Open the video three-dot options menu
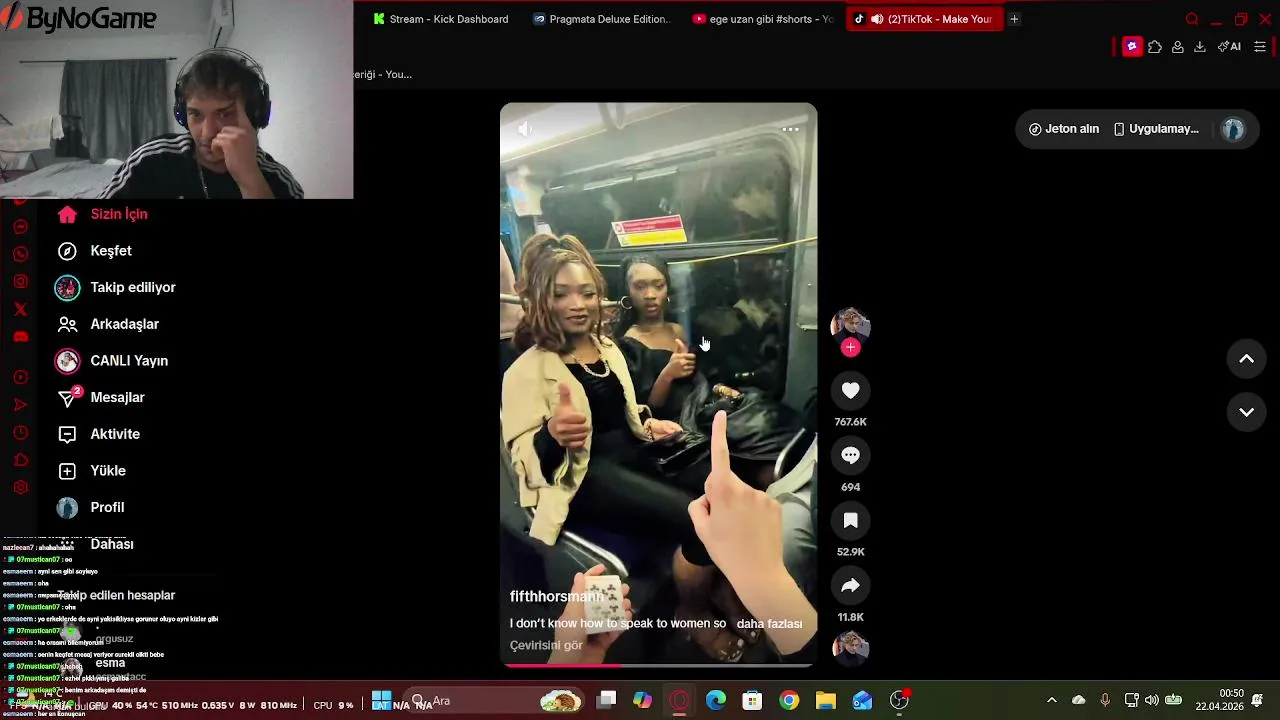This screenshot has height=720, width=1280. pyautogui.click(x=790, y=129)
